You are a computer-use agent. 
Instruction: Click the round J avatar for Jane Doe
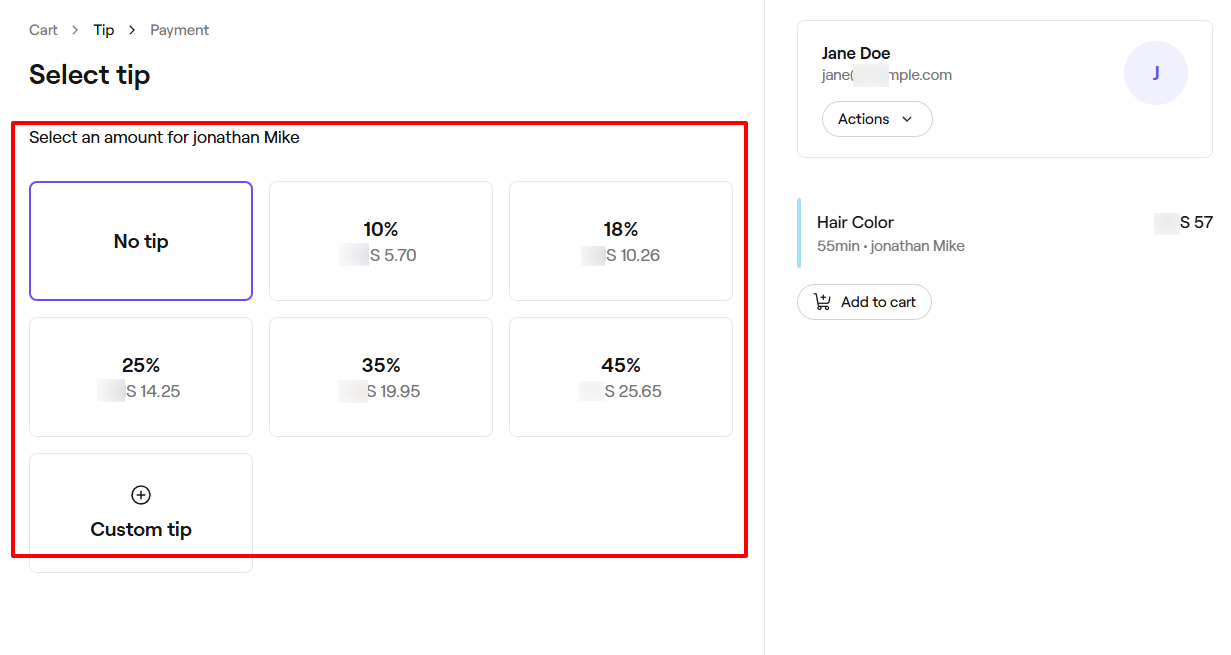pos(1155,73)
